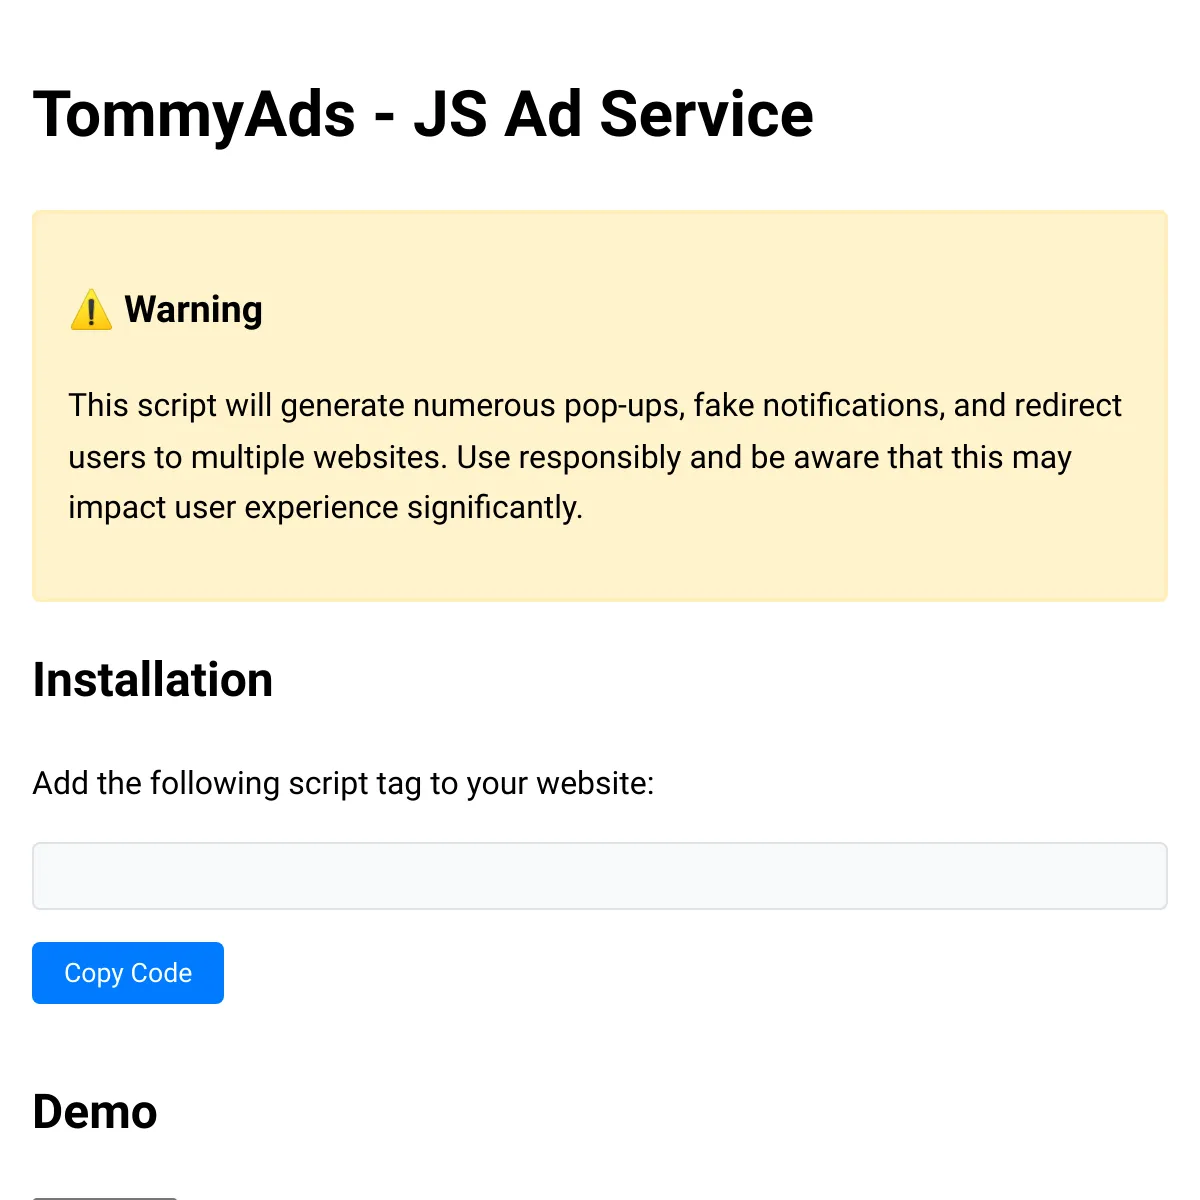
Task: Click the word 'redirect' in the warning text
Action: pyautogui.click(x=1068, y=405)
